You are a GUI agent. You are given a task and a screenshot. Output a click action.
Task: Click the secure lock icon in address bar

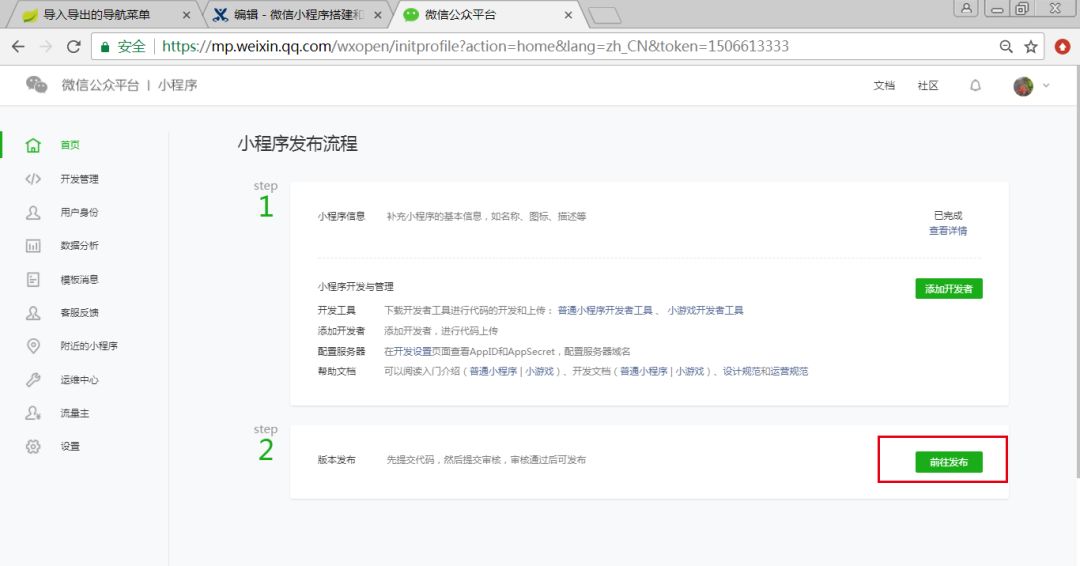[105, 47]
